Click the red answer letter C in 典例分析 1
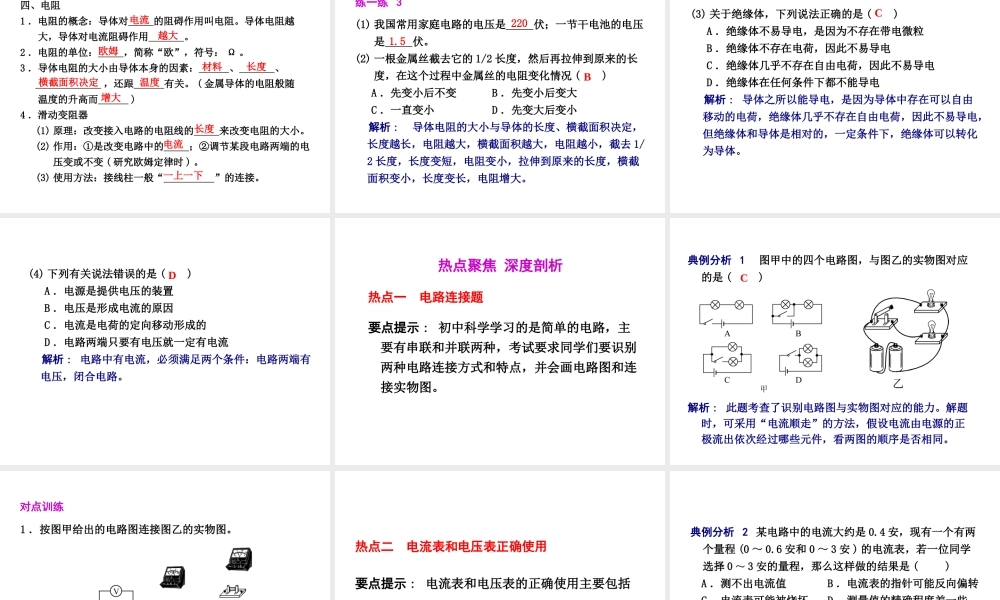The image size is (1000, 600). coord(744,277)
